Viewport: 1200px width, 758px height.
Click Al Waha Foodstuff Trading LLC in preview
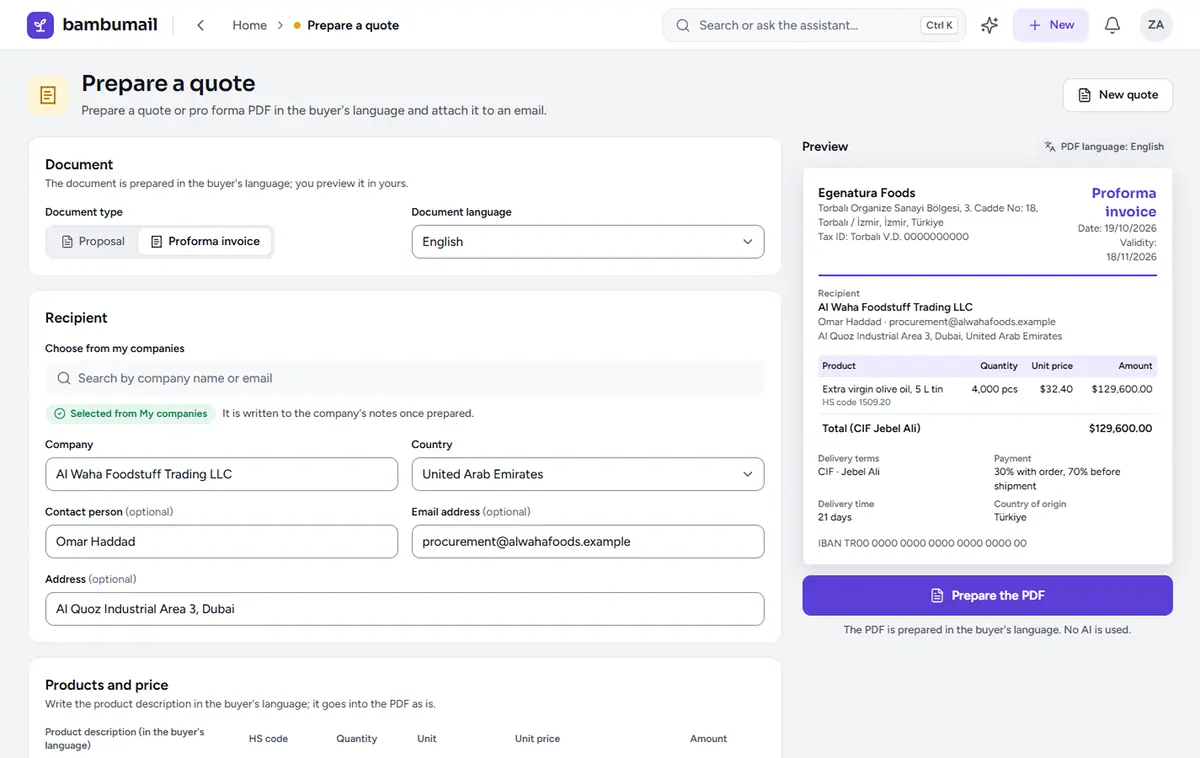895,307
